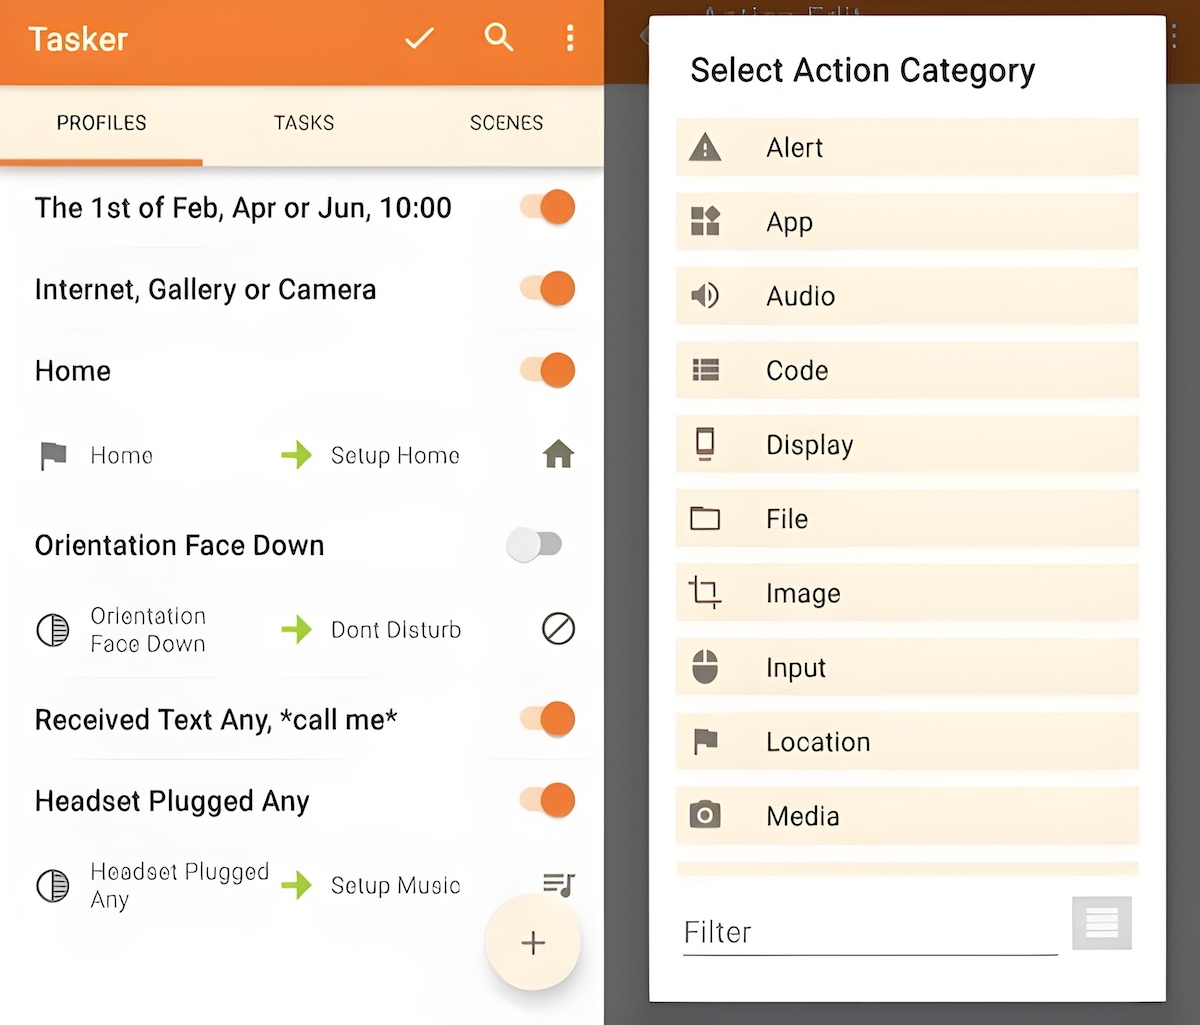Choose the Code action category
Screen dimensions: 1200x1025
pos(907,370)
